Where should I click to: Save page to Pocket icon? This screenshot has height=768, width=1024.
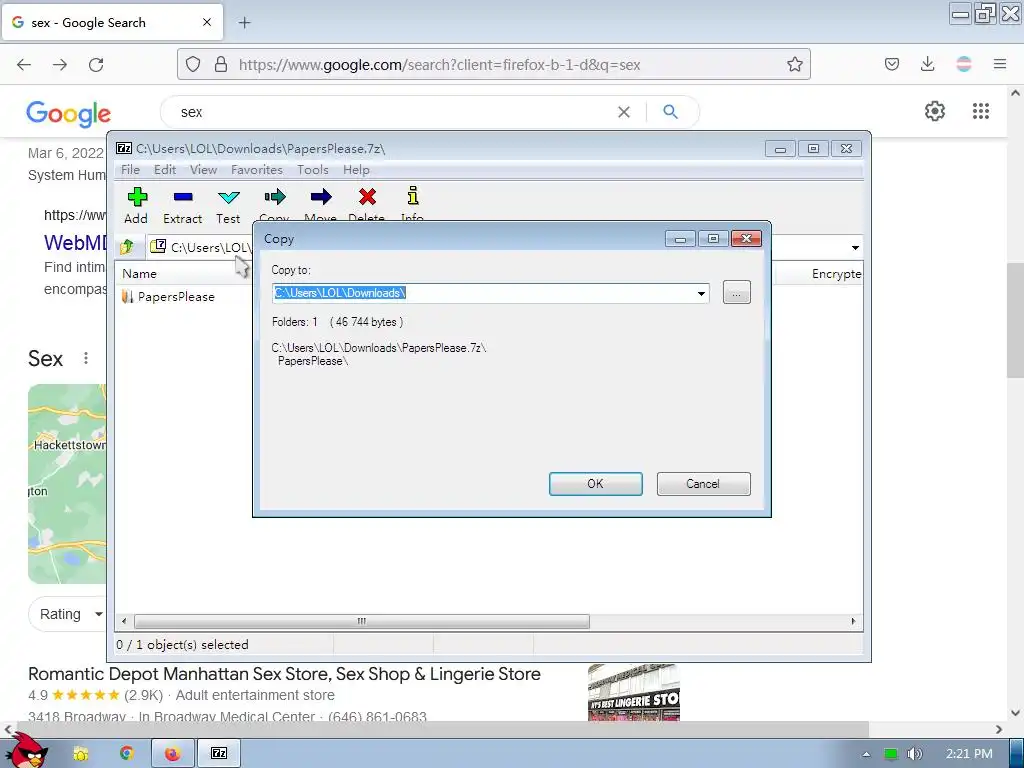point(891,64)
